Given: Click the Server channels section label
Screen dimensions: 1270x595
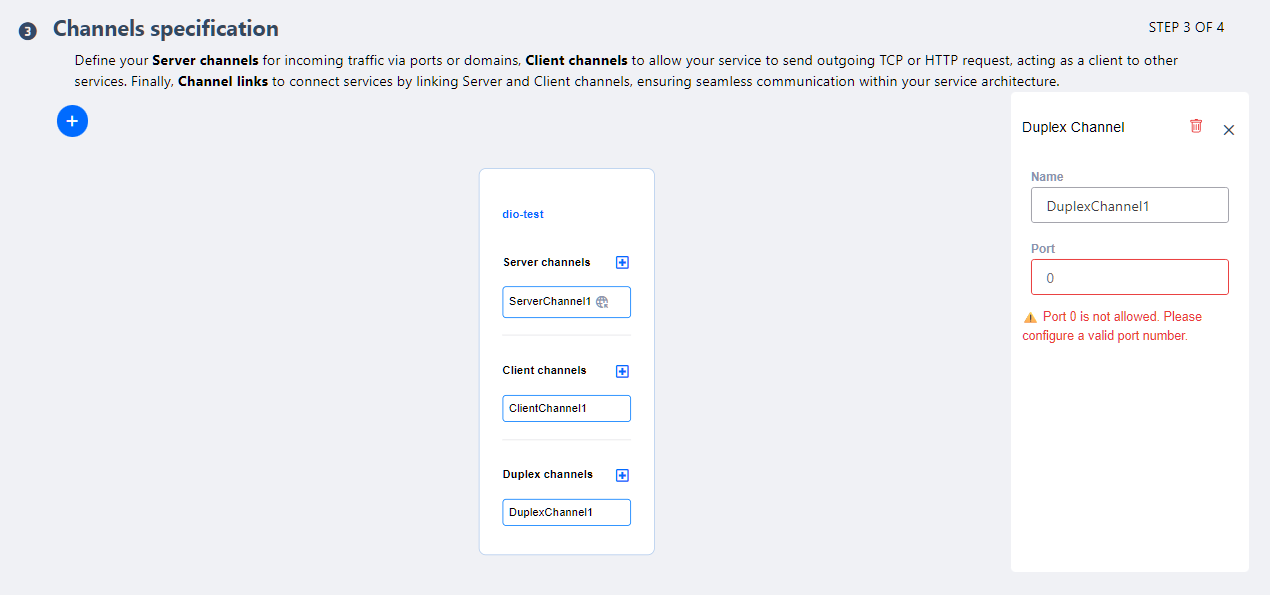Looking at the screenshot, I should (x=546, y=262).
